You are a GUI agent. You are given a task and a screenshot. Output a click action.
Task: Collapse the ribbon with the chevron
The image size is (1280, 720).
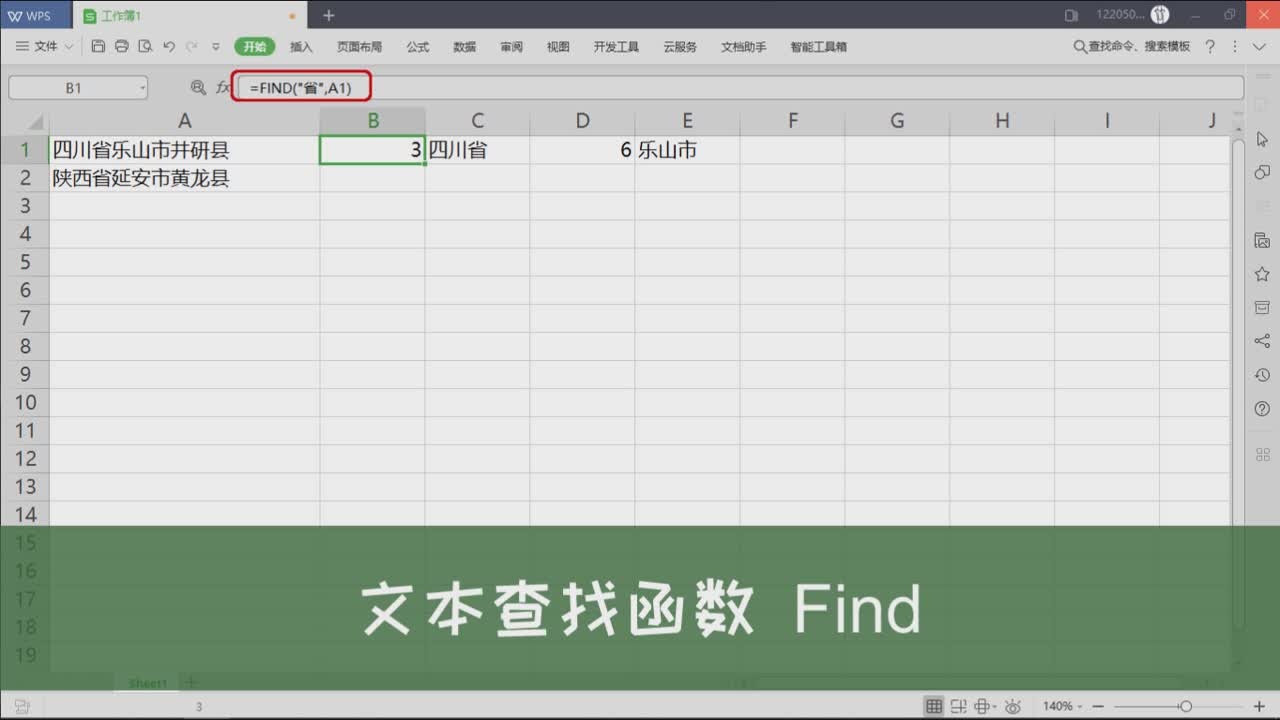[1259, 47]
